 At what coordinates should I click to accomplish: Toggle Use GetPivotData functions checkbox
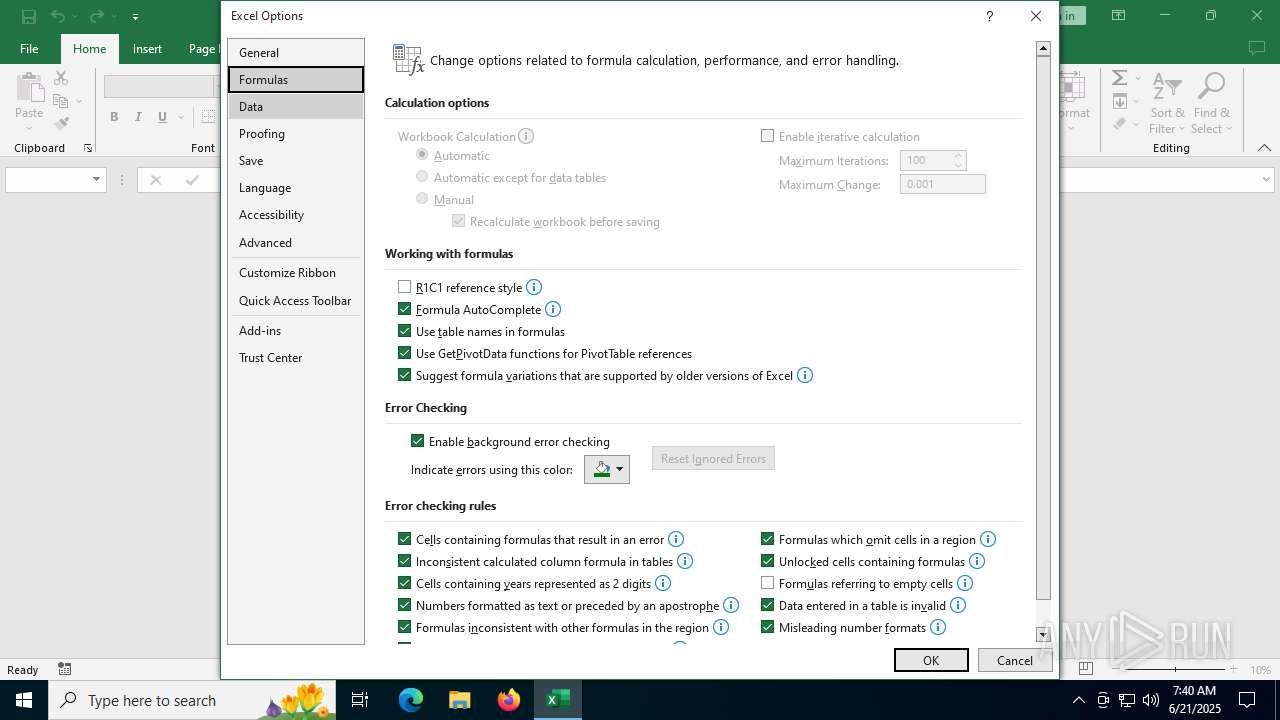click(405, 353)
